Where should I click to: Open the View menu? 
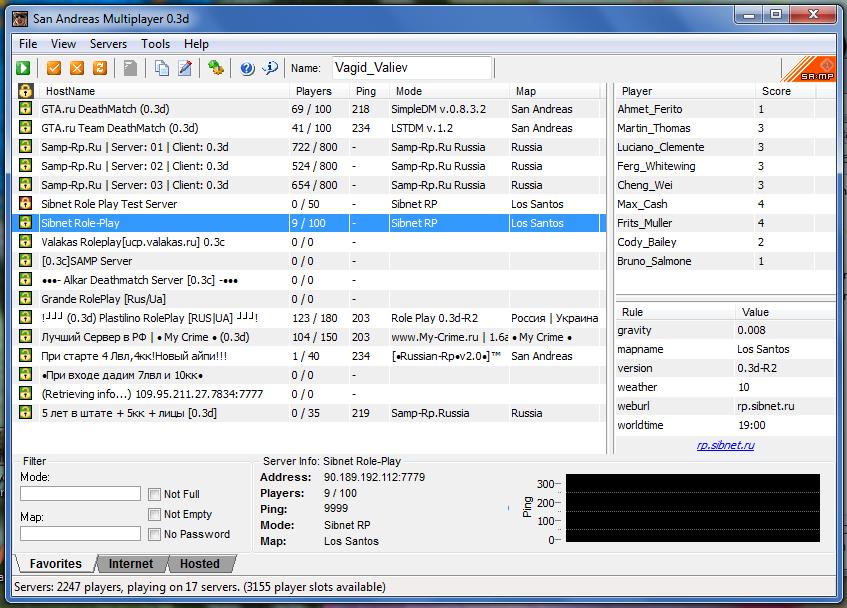coord(63,44)
